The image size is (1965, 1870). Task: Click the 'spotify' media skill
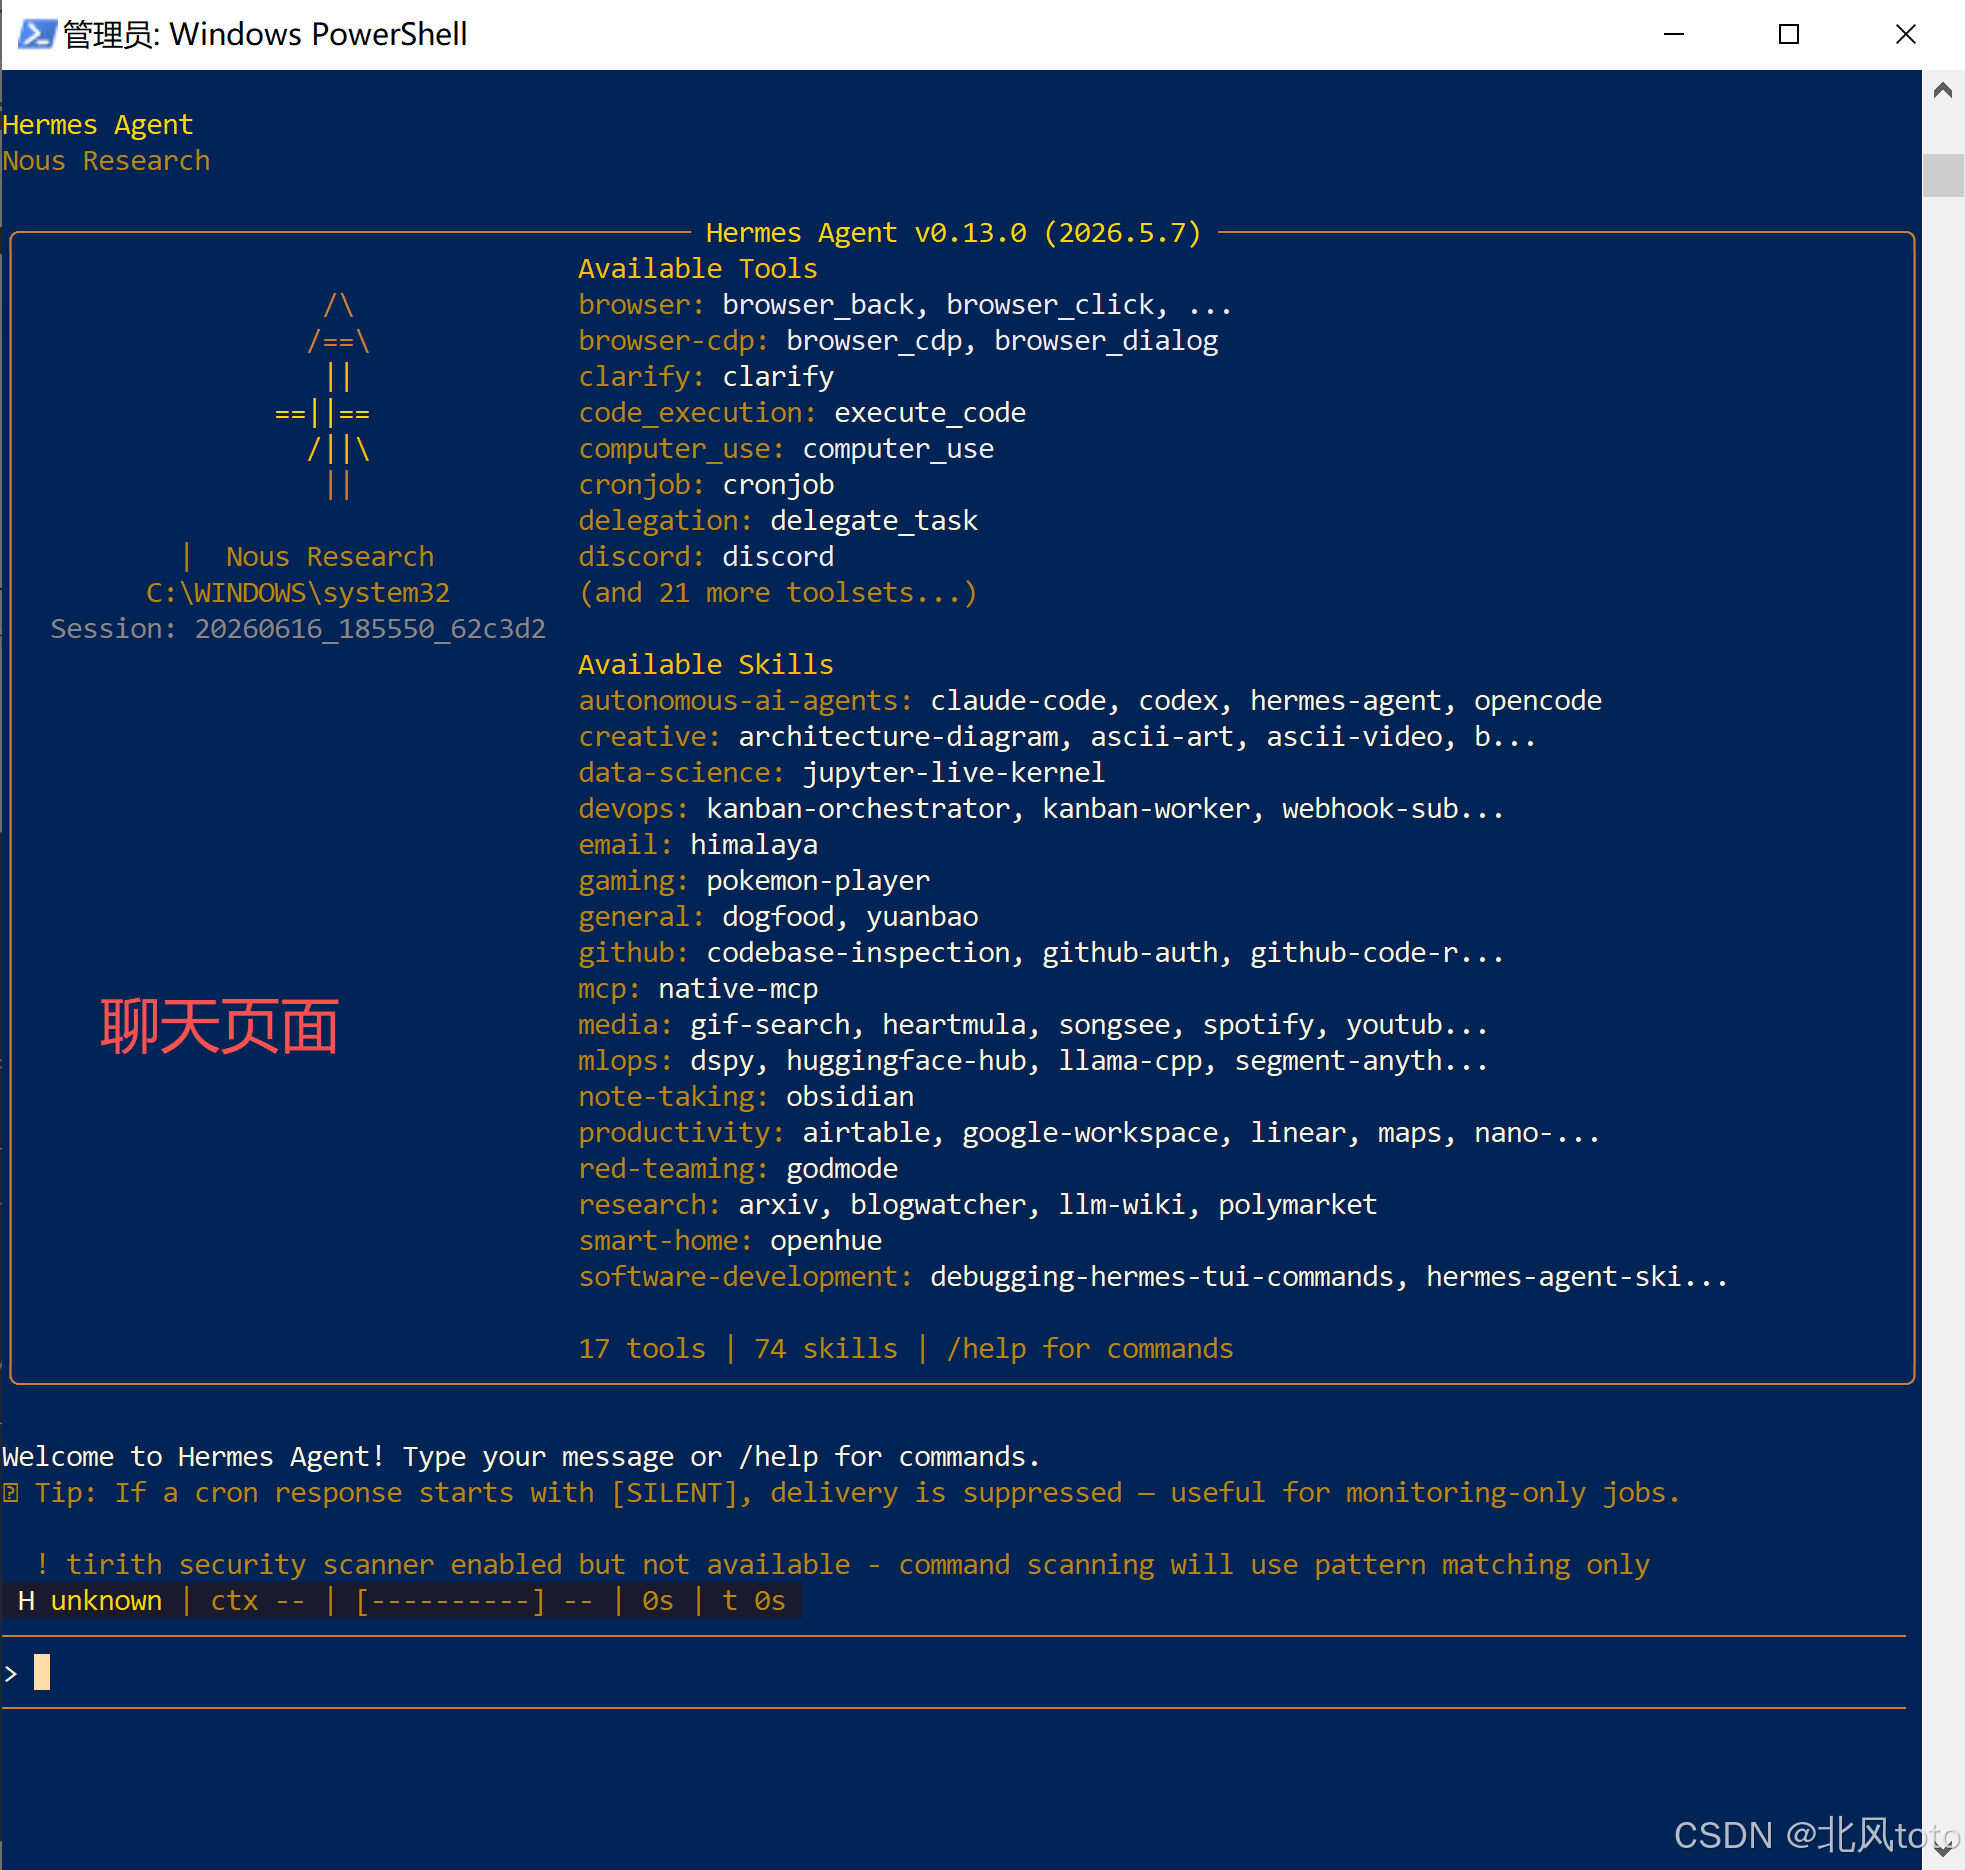point(1258,1025)
